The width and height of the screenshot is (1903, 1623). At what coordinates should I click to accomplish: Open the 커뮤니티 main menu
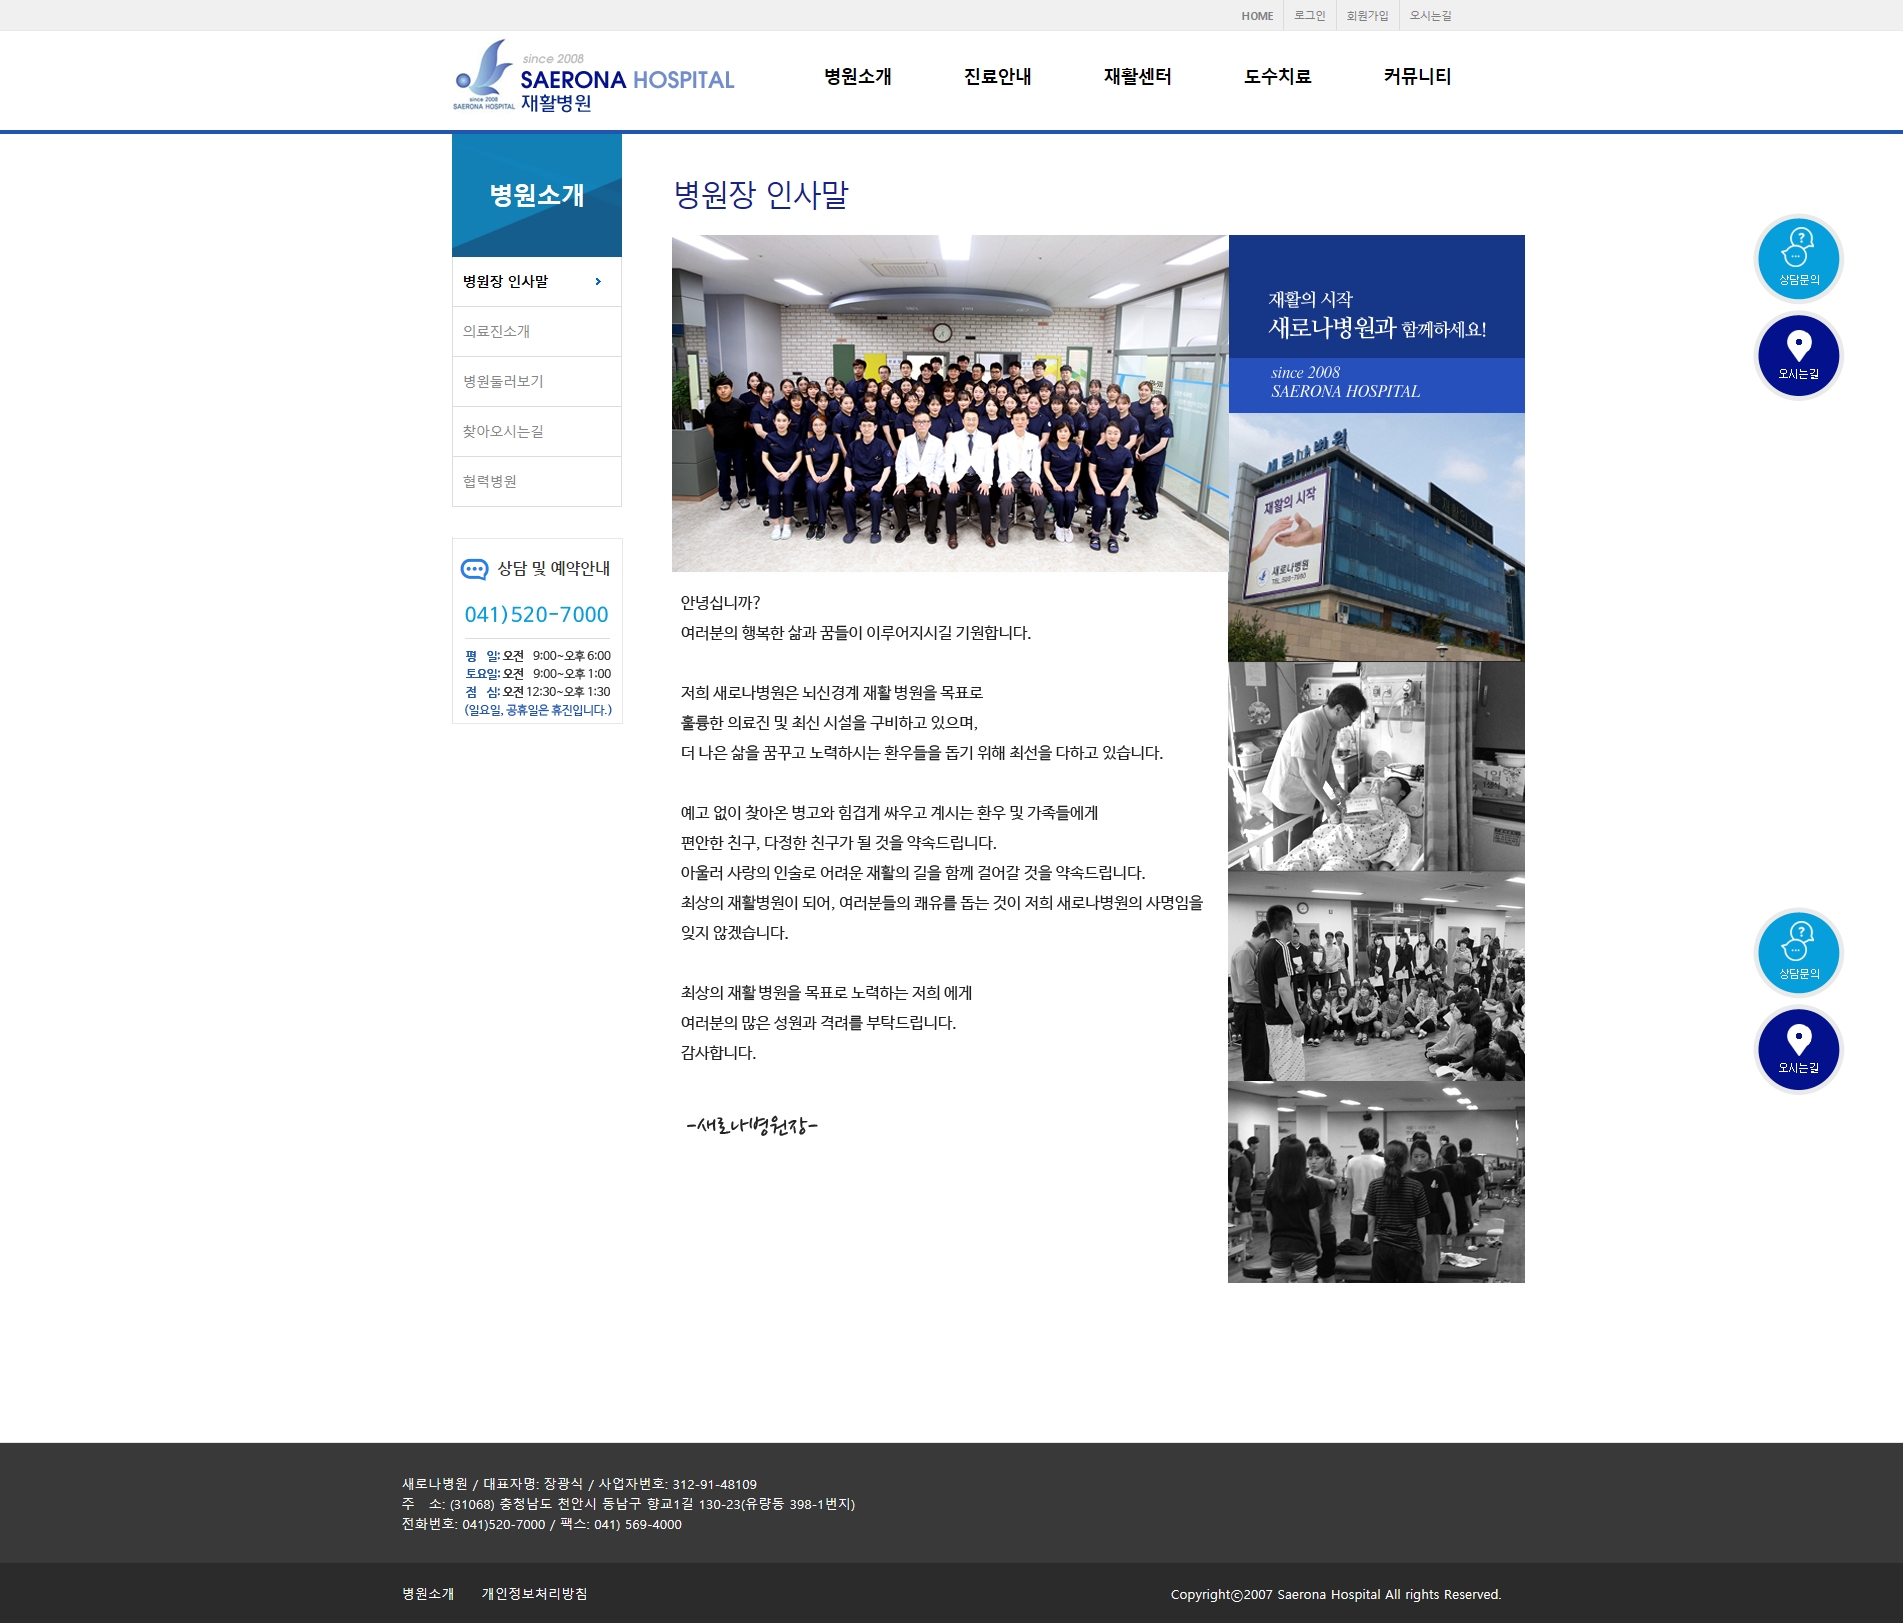pos(1418,77)
